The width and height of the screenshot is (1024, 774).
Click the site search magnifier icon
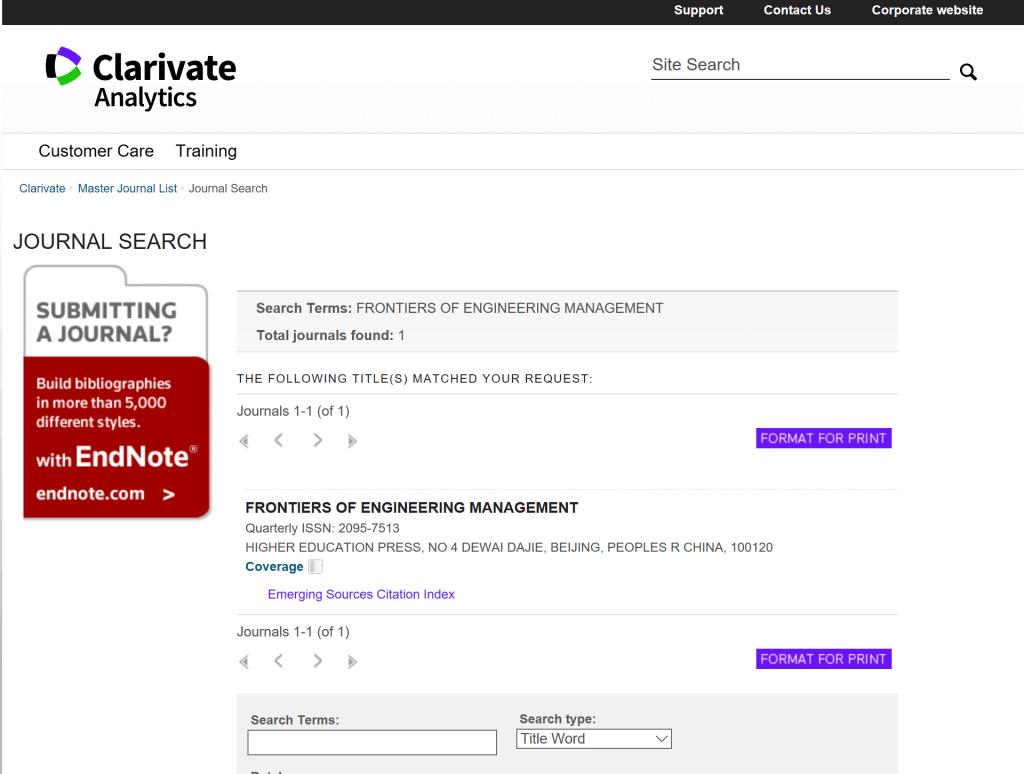pos(968,72)
